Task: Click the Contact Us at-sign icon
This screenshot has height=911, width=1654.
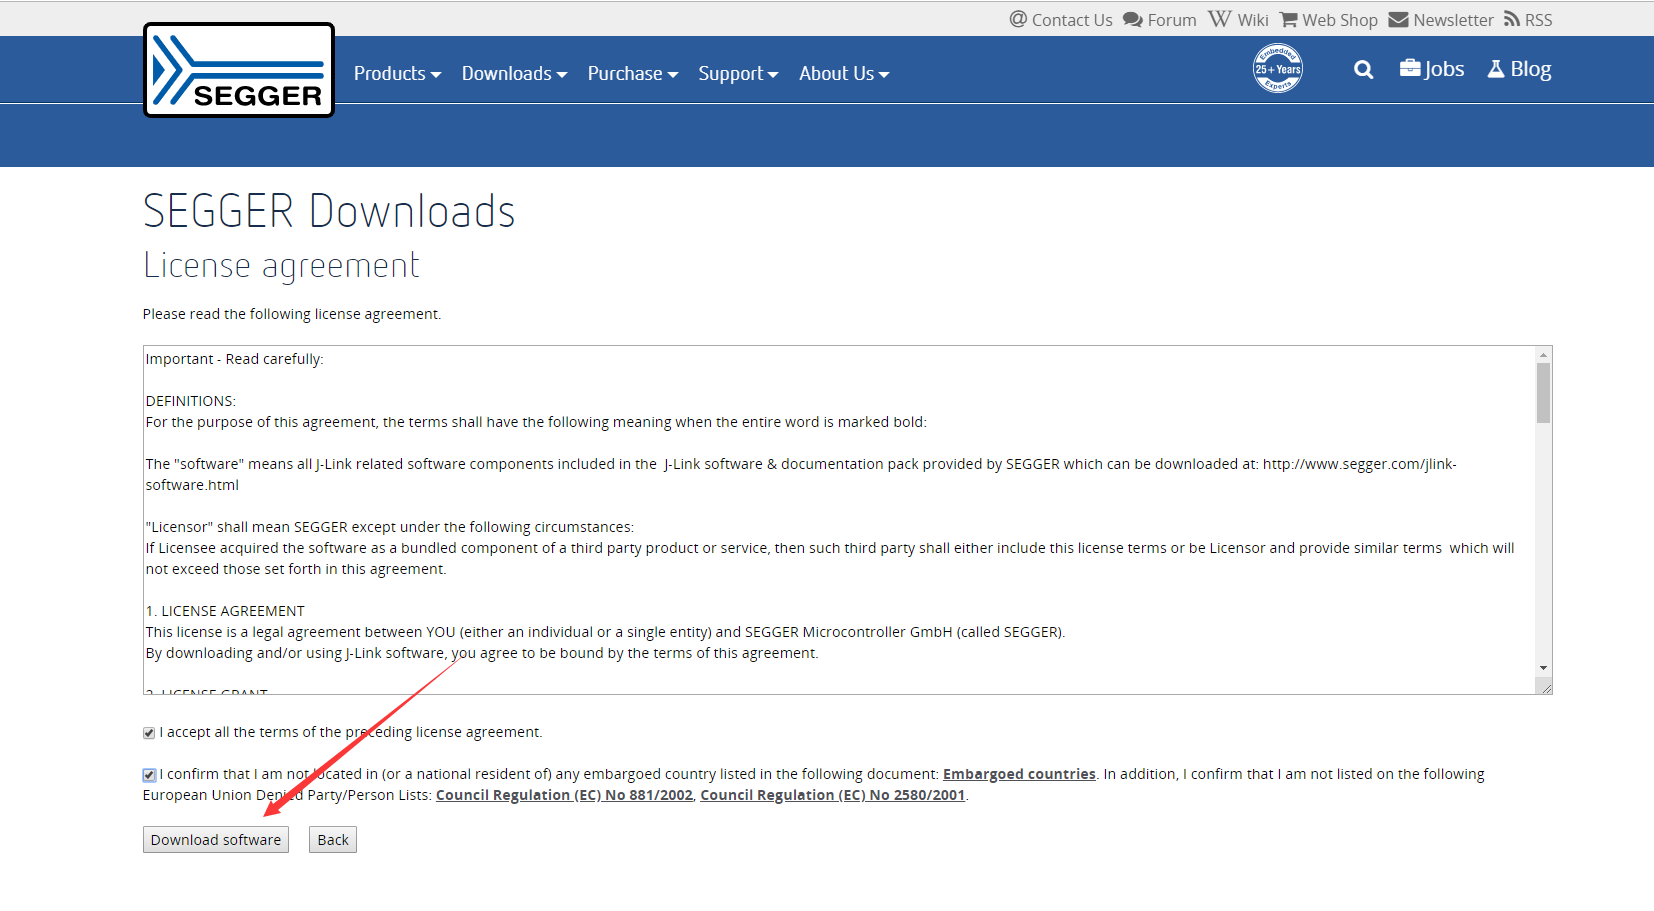Action: point(1018,19)
